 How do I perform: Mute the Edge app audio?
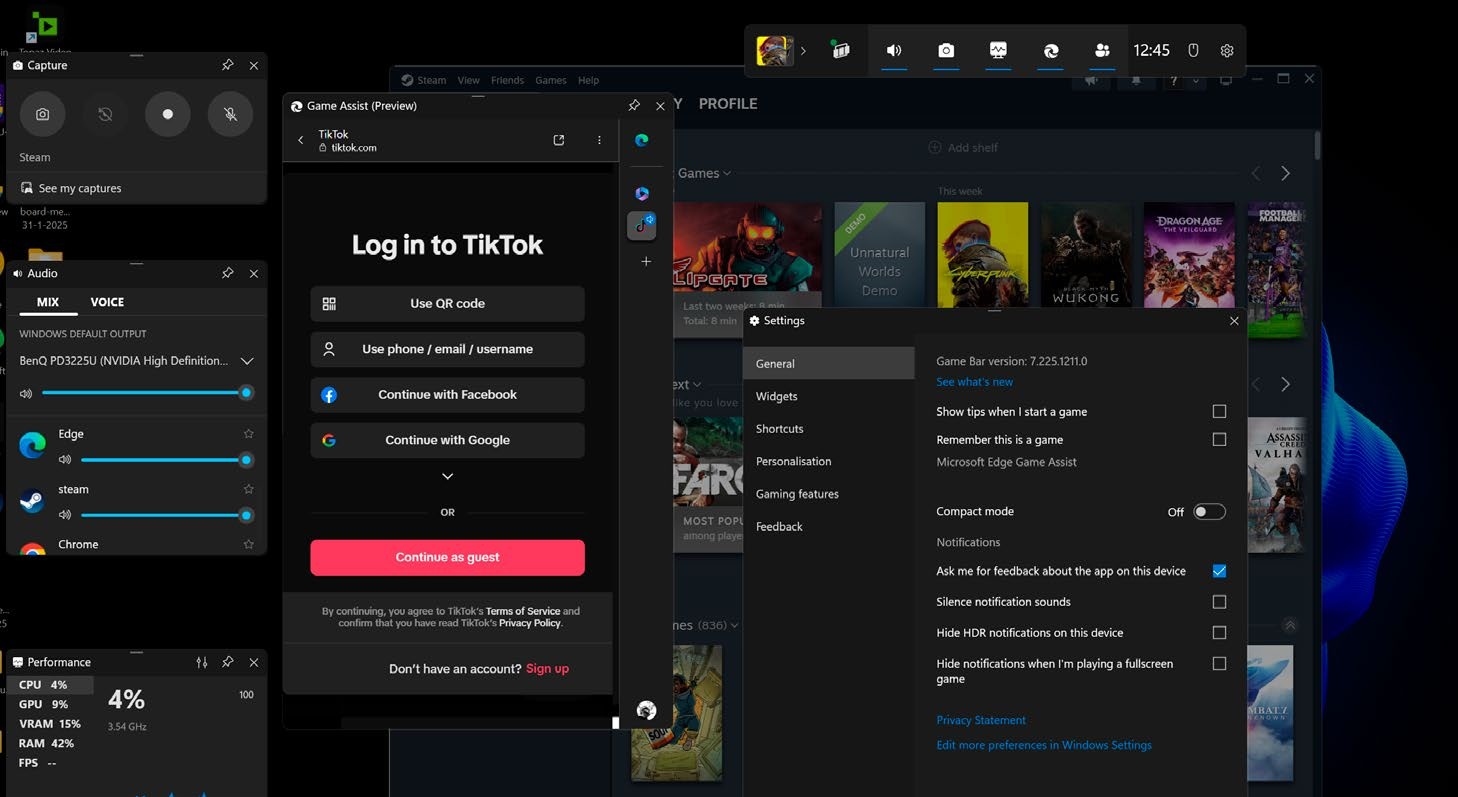(65, 460)
